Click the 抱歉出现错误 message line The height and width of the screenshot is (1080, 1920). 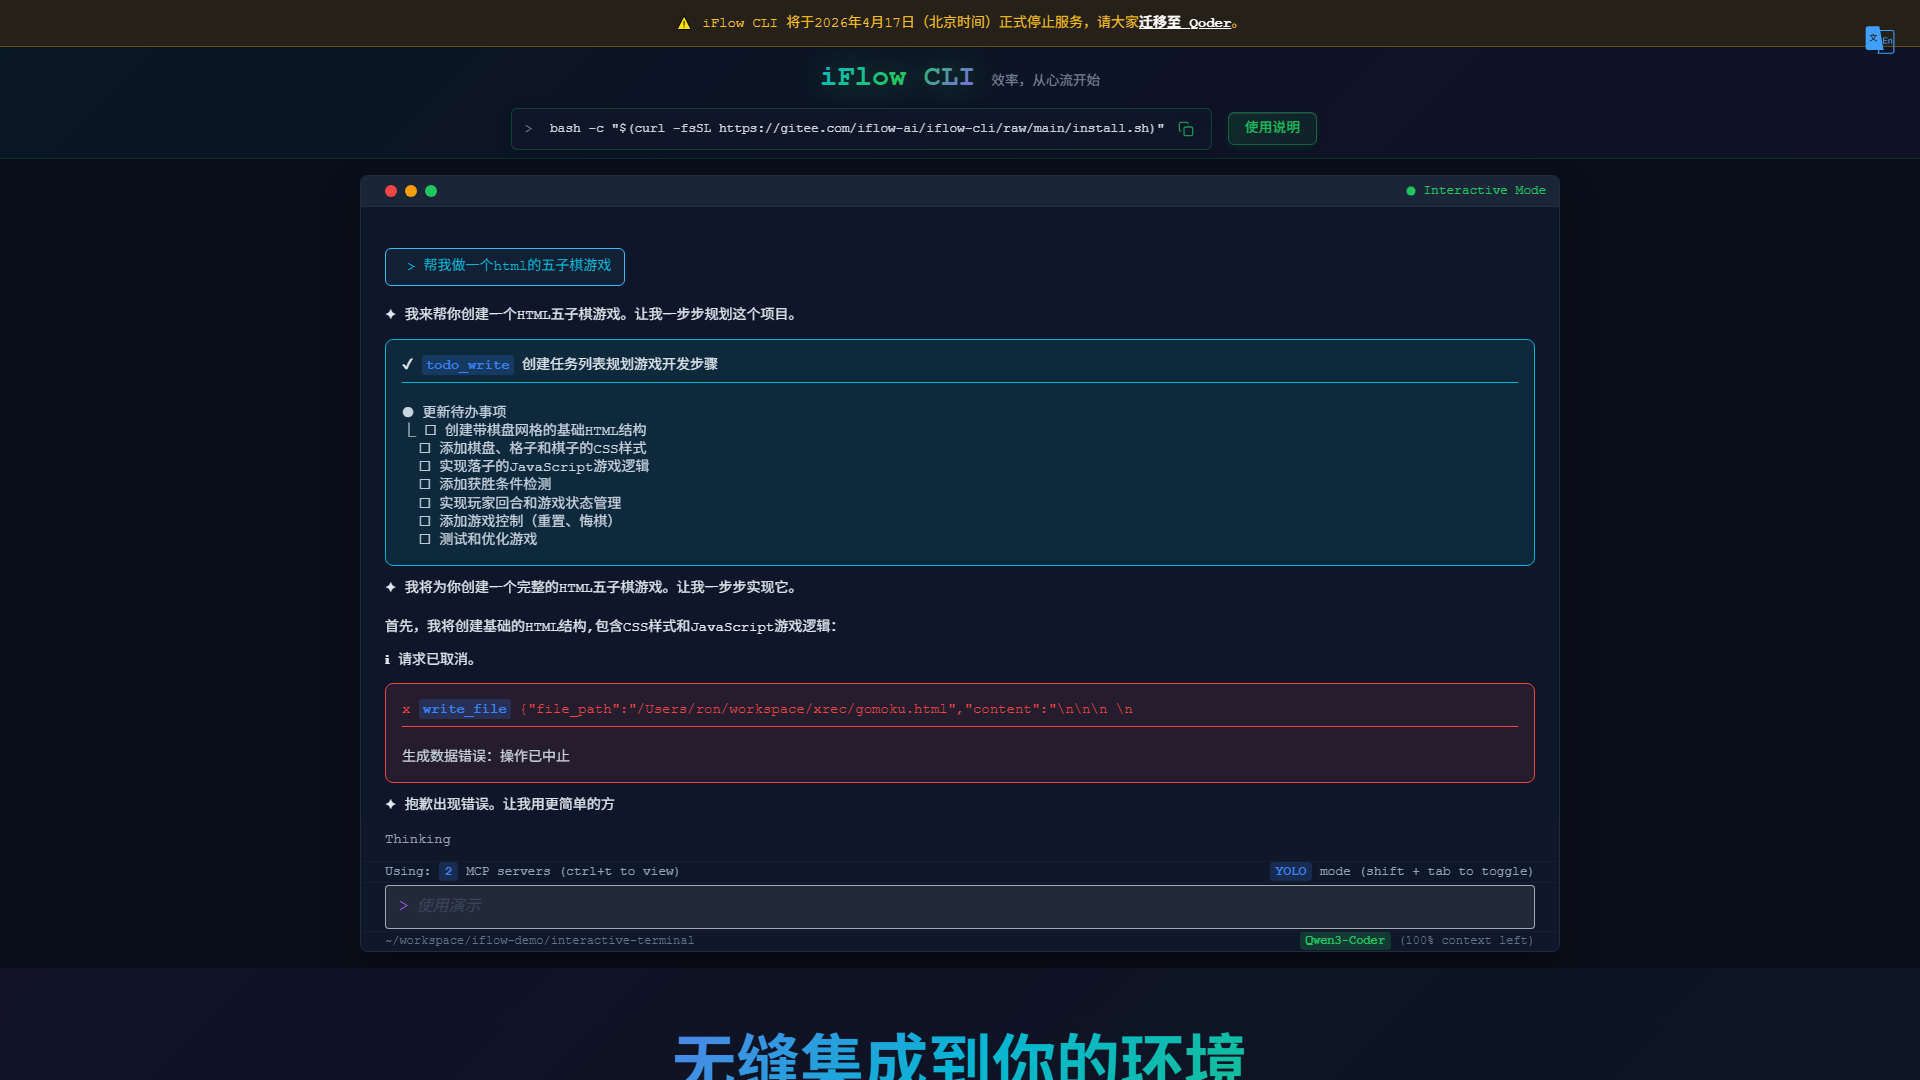point(509,804)
